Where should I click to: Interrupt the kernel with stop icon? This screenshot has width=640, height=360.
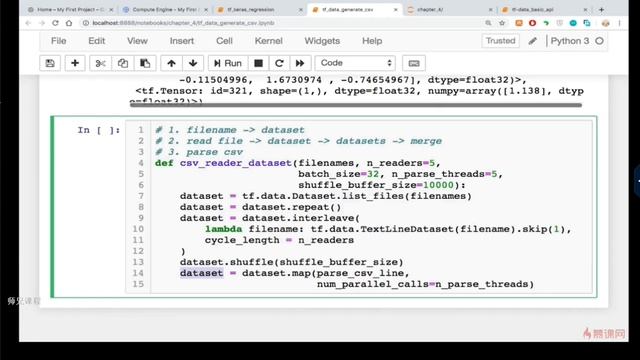pos(258,63)
